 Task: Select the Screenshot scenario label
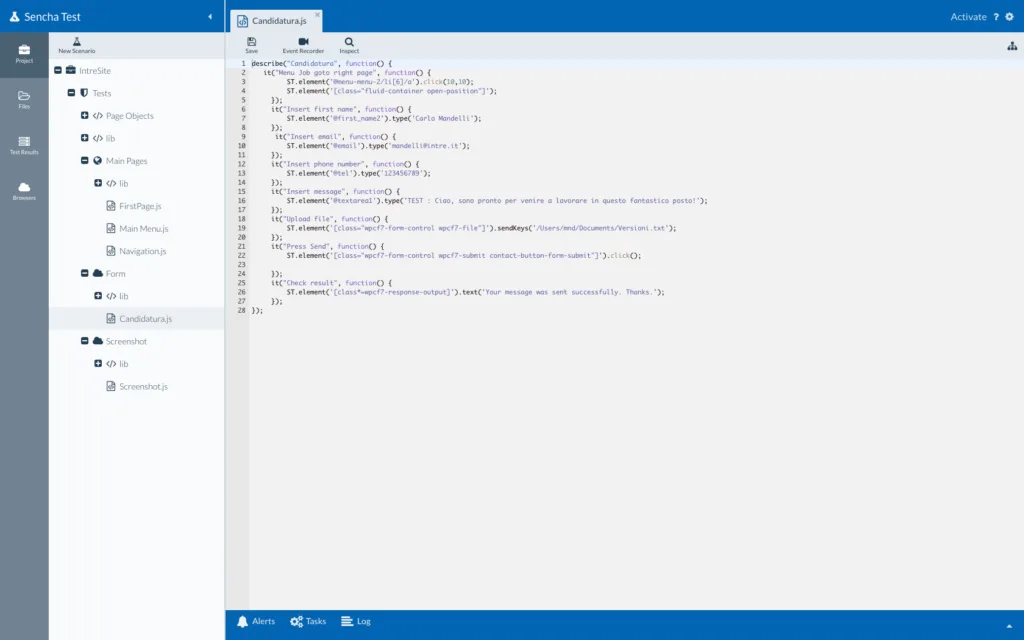coord(127,342)
